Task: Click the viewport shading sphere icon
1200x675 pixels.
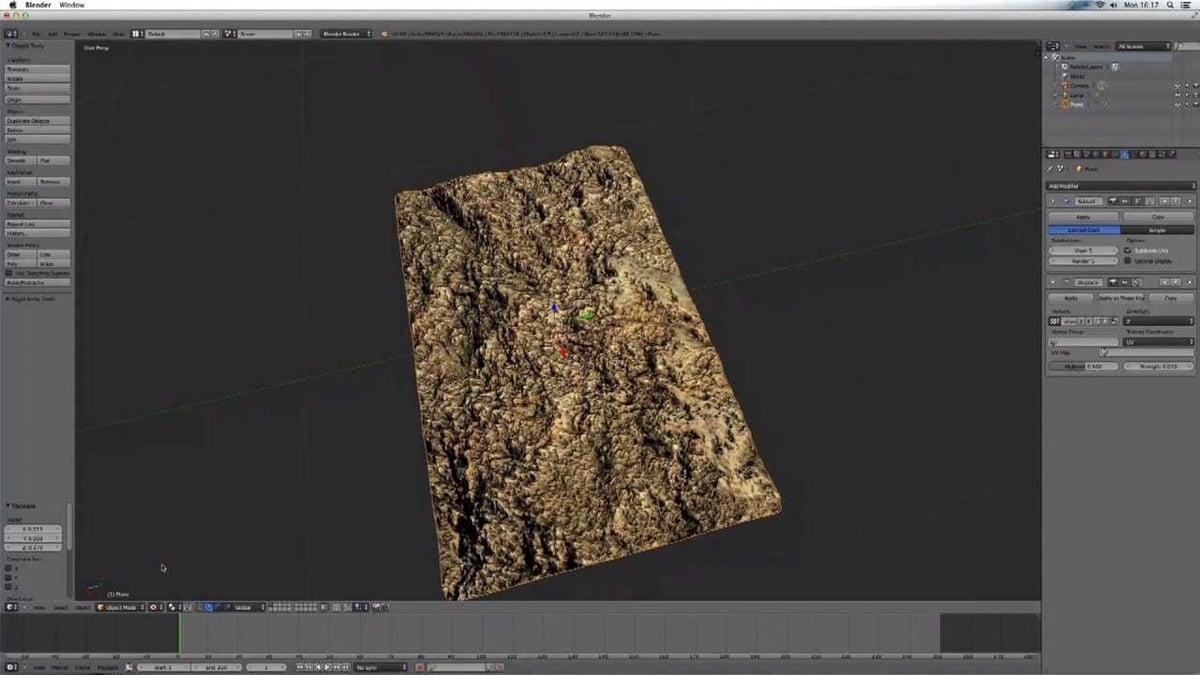Action: click(x=171, y=607)
